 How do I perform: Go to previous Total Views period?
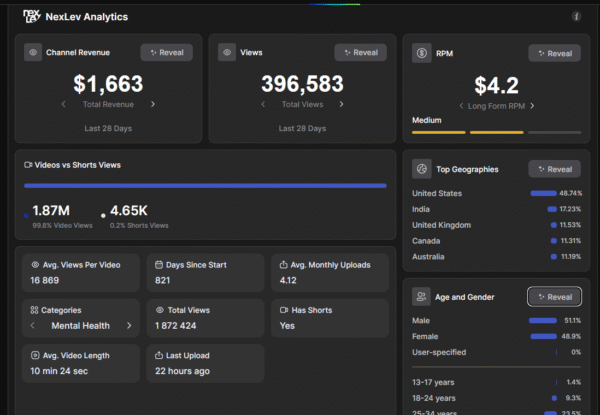[x=257, y=104]
